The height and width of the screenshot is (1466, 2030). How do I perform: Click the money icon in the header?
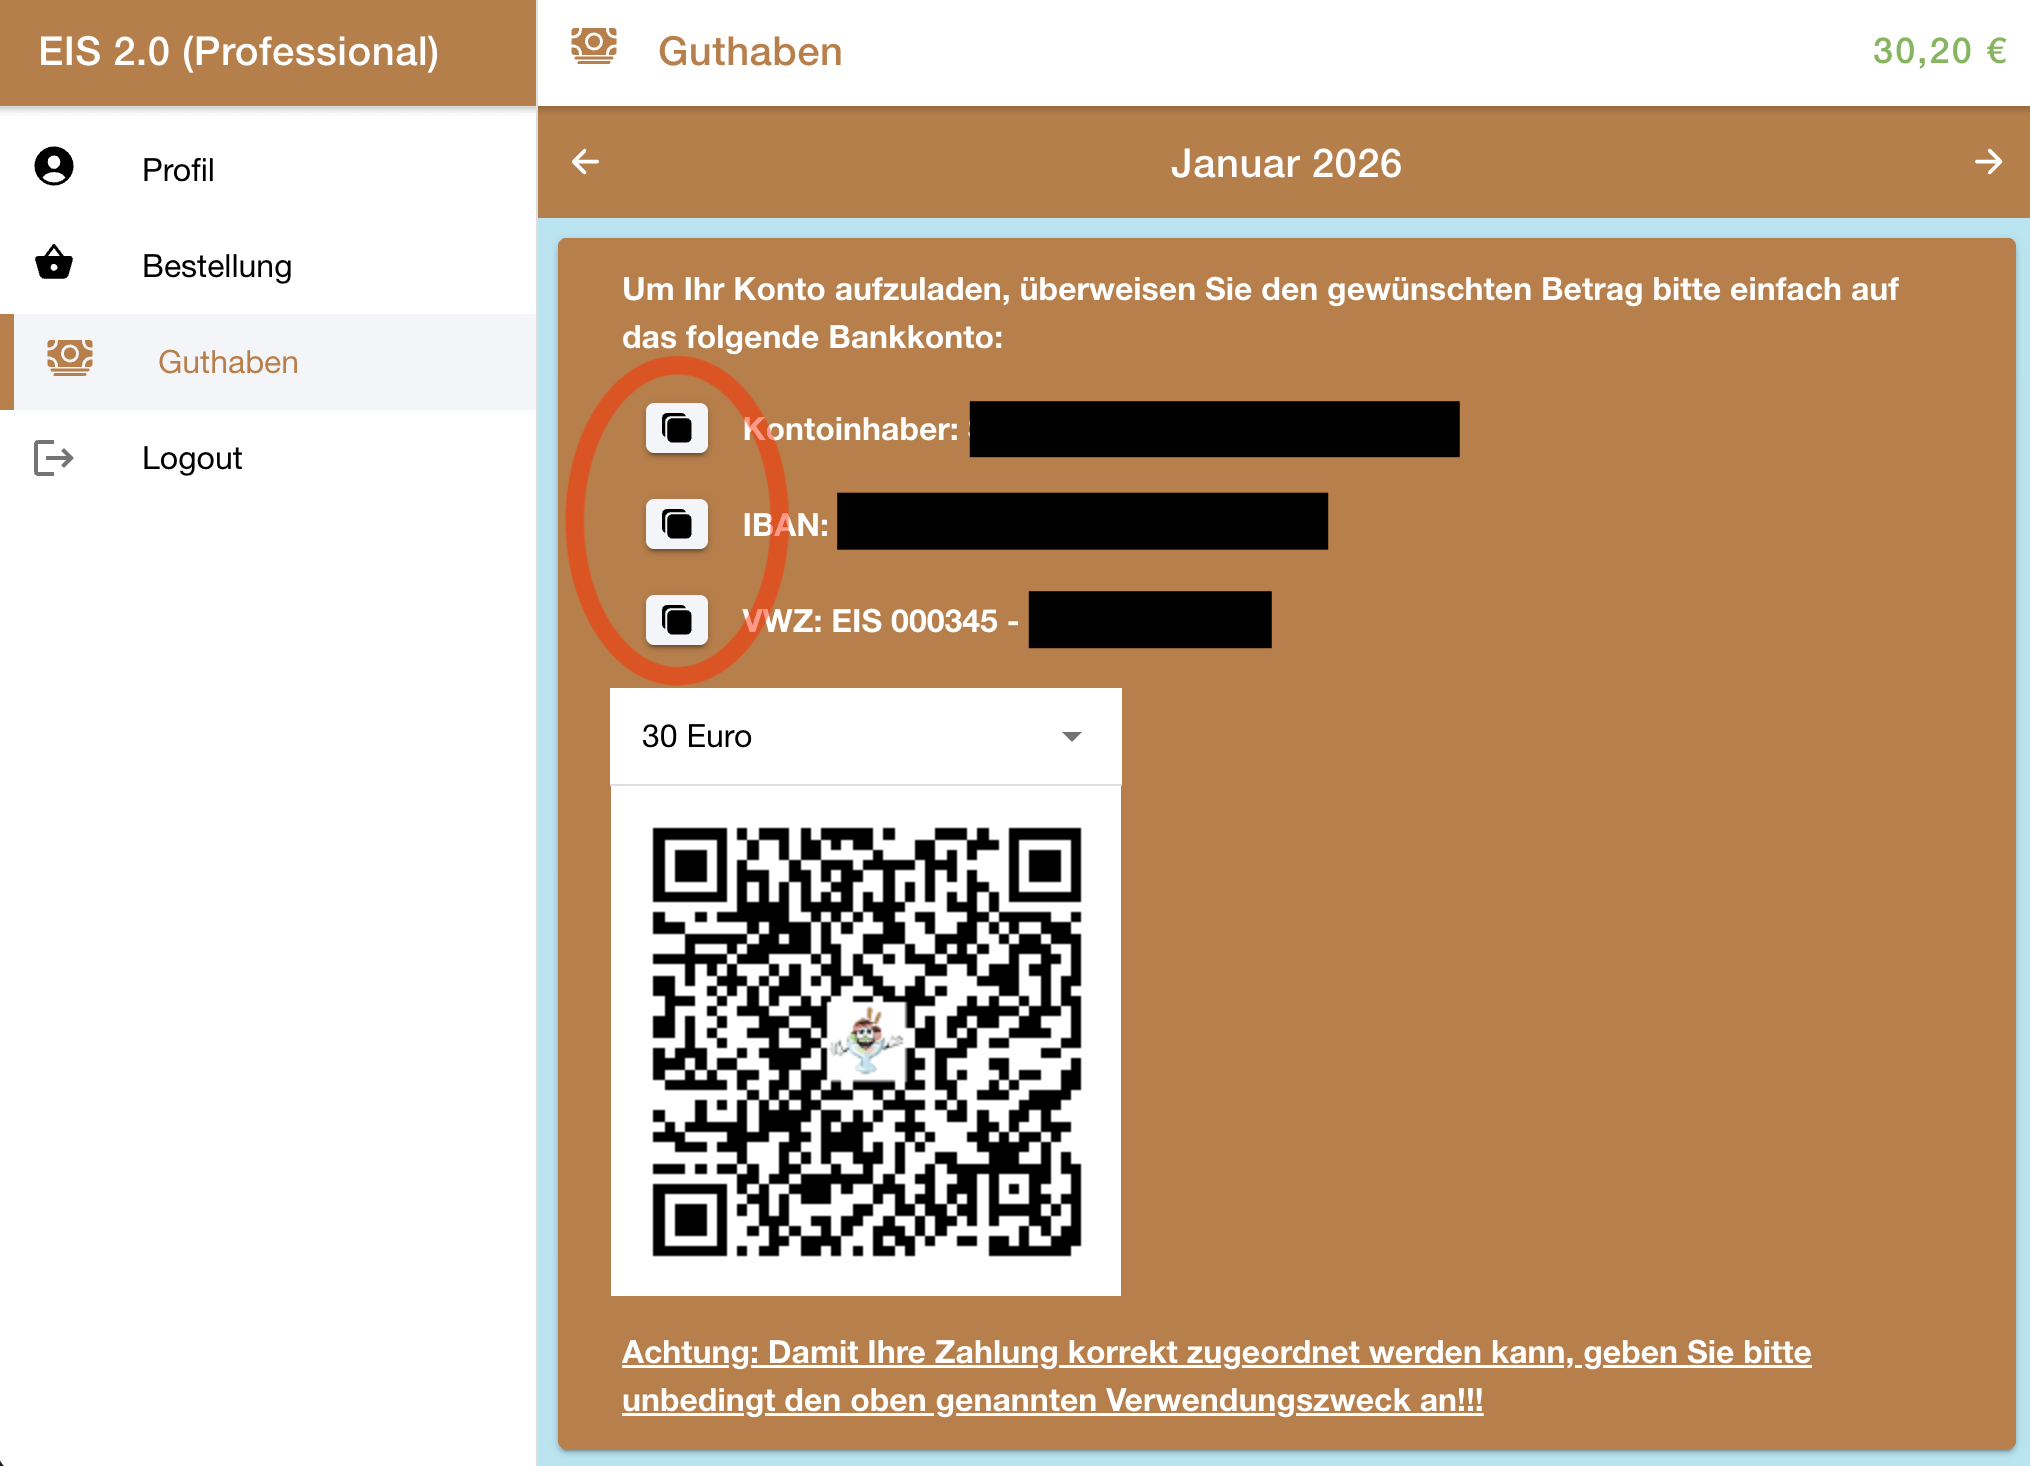(594, 47)
